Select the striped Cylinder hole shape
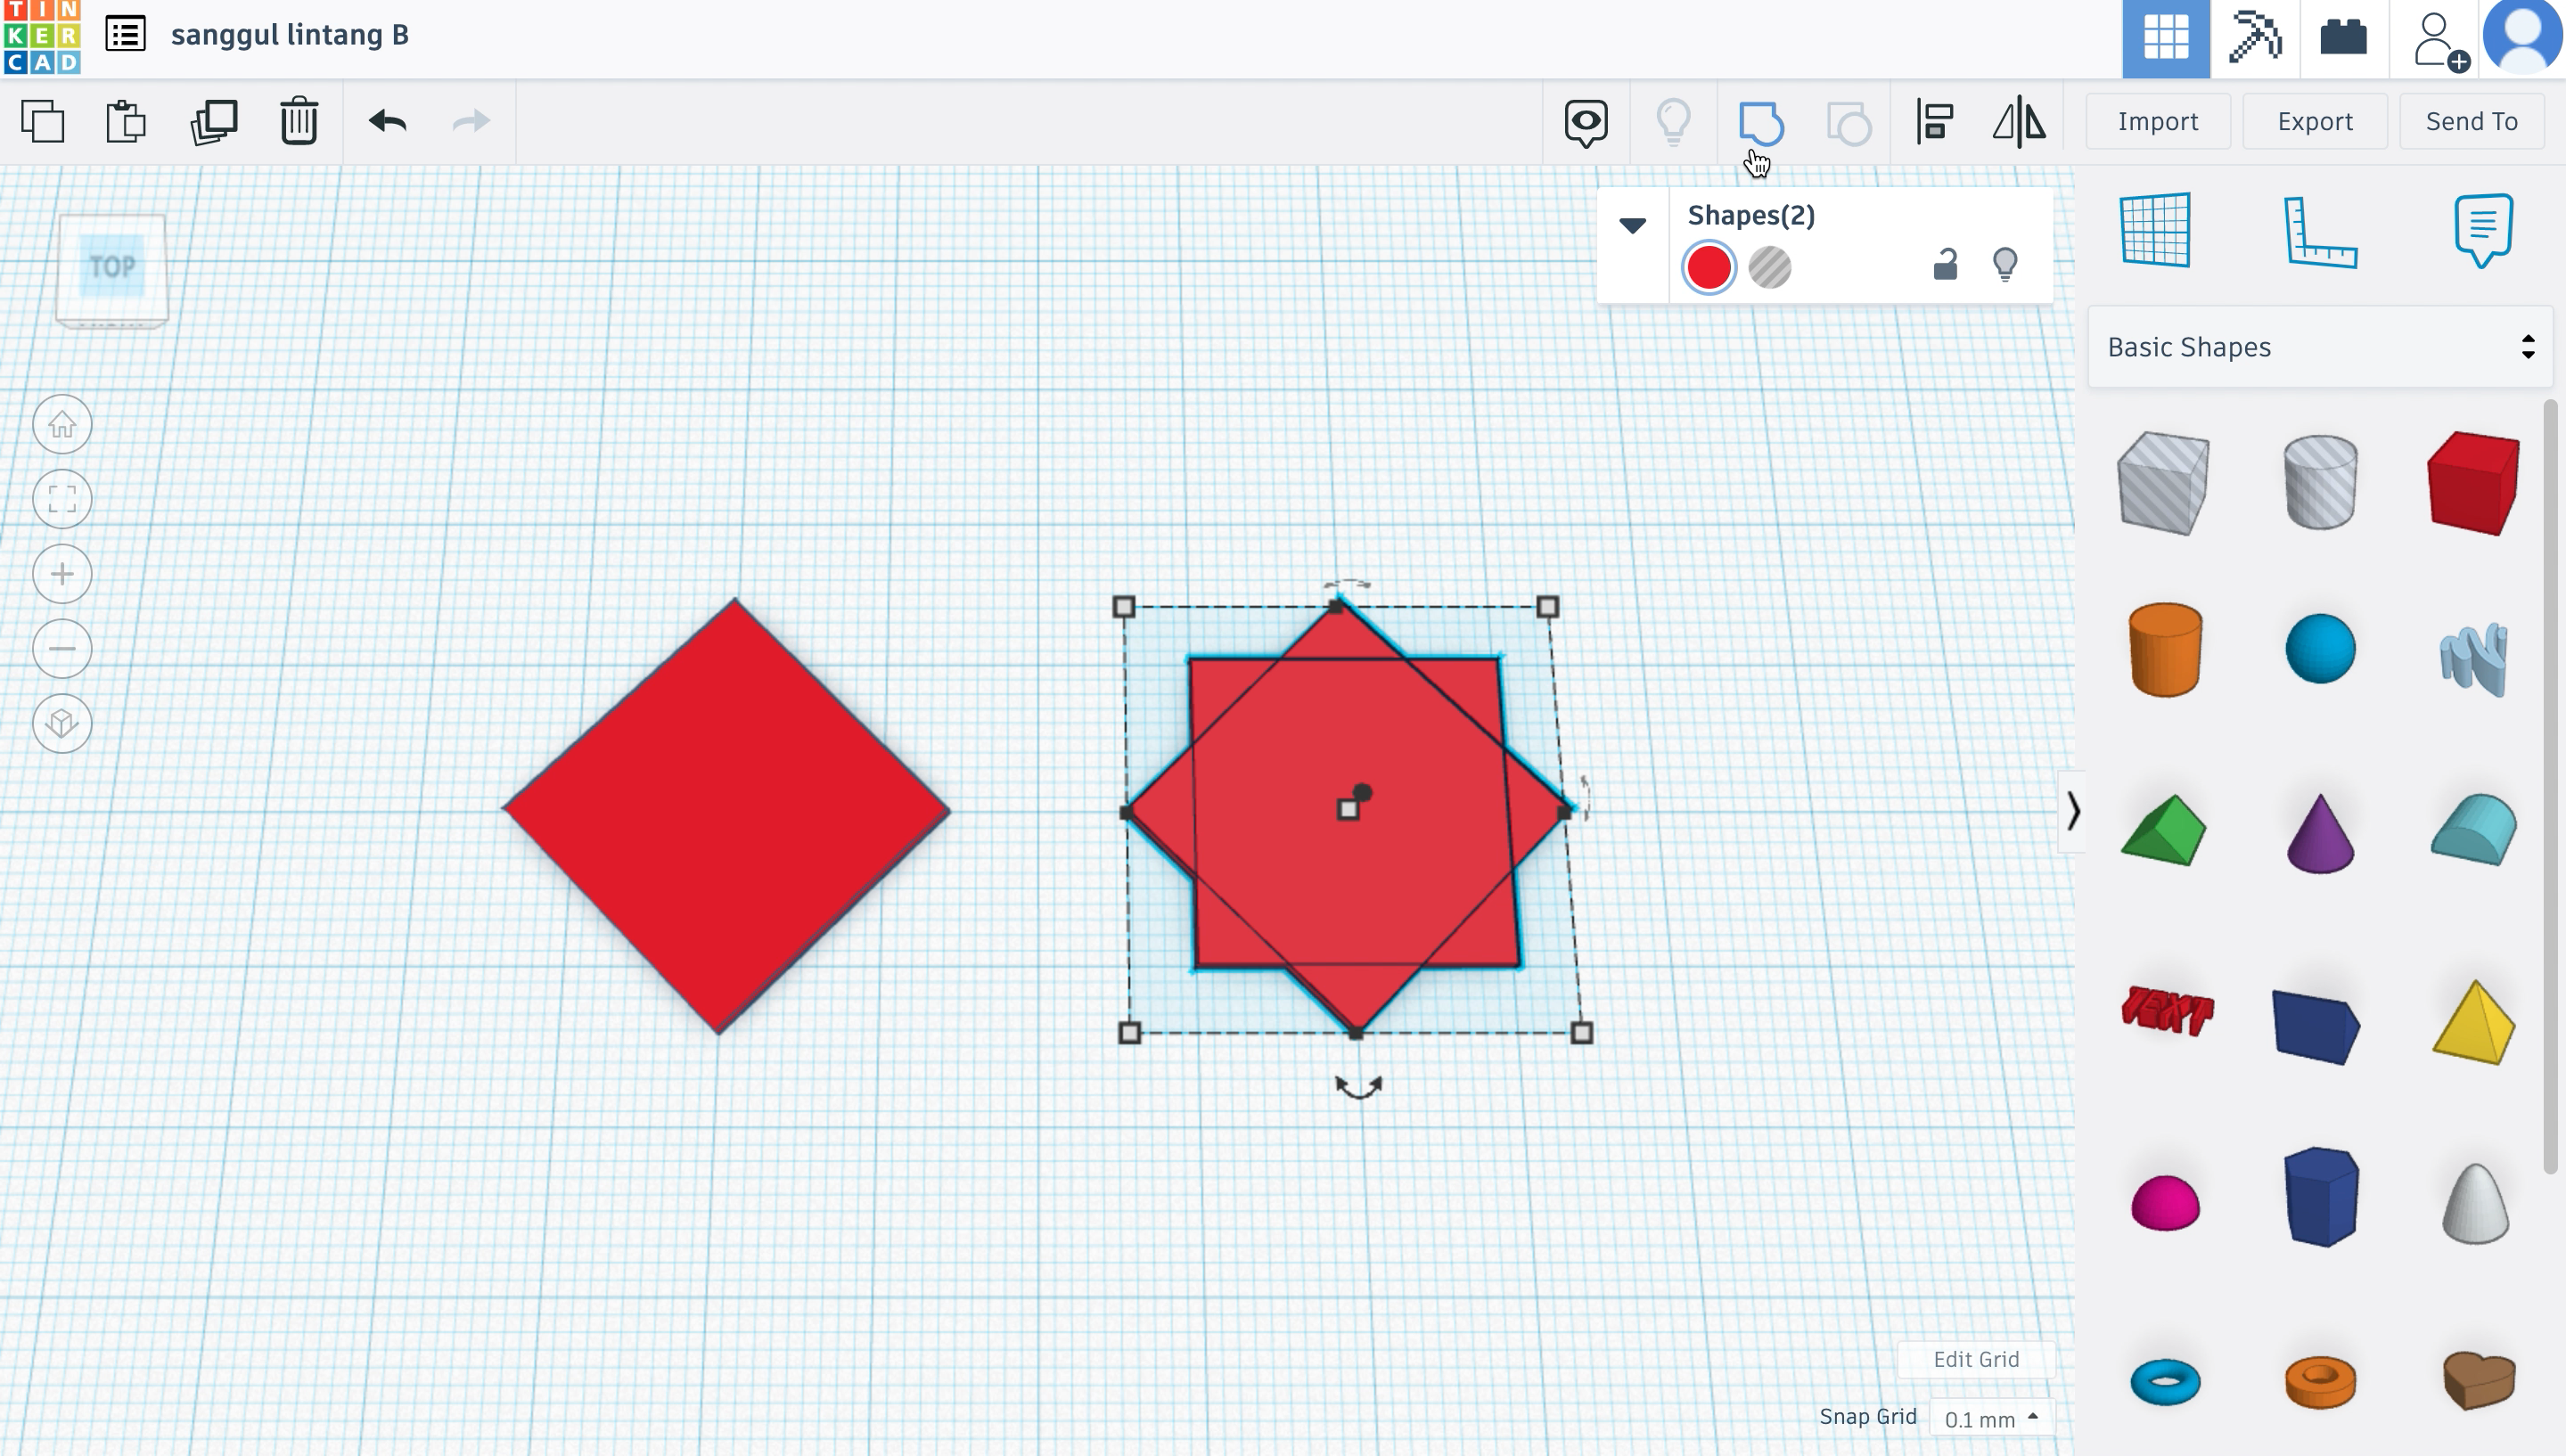 [x=2320, y=482]
